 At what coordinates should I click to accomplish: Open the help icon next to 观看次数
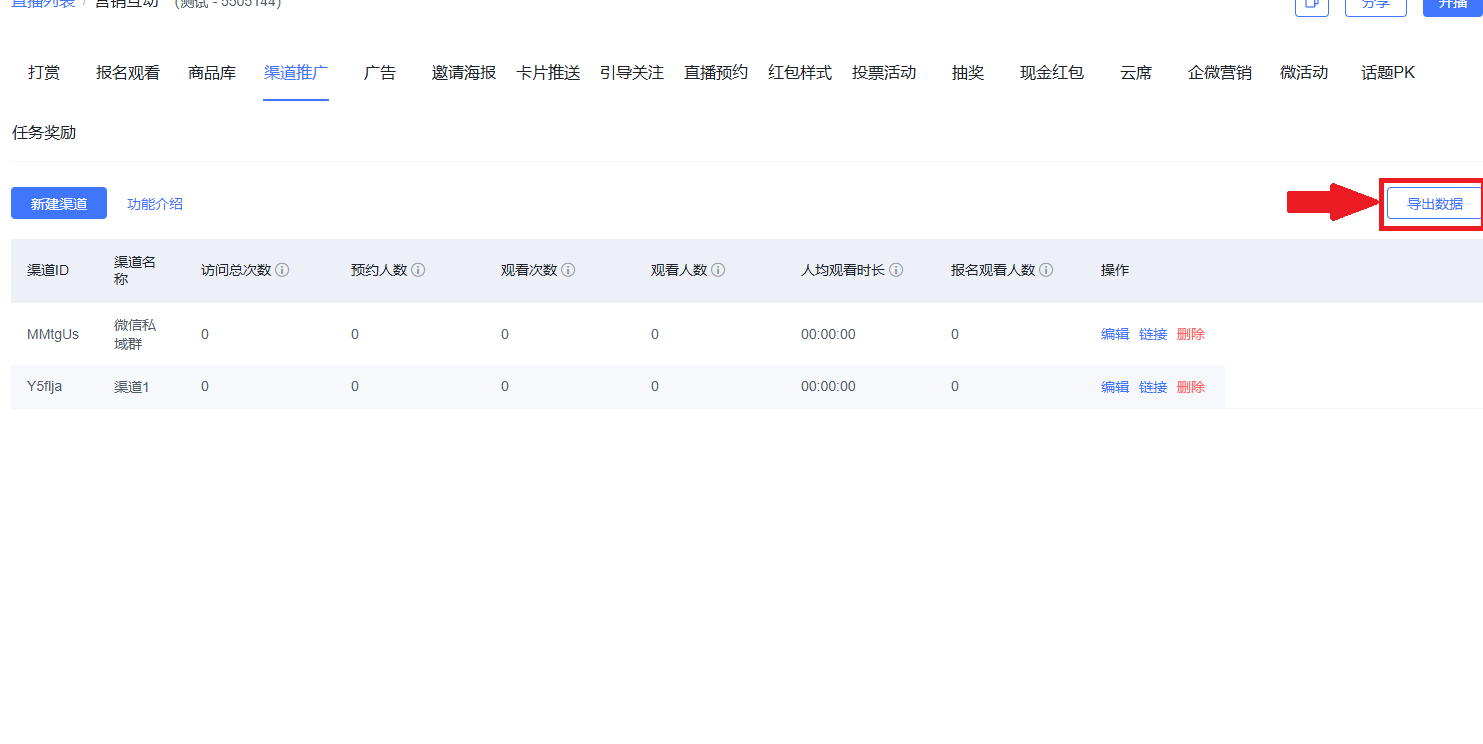click(x=568, y=270)
